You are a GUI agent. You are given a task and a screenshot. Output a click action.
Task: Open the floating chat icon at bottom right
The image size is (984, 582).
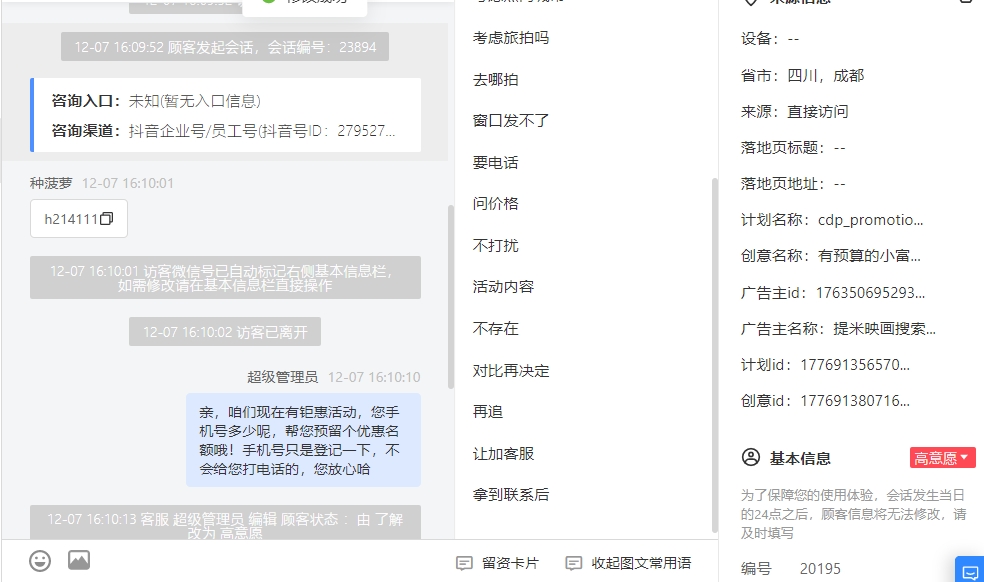pos(970,570)
